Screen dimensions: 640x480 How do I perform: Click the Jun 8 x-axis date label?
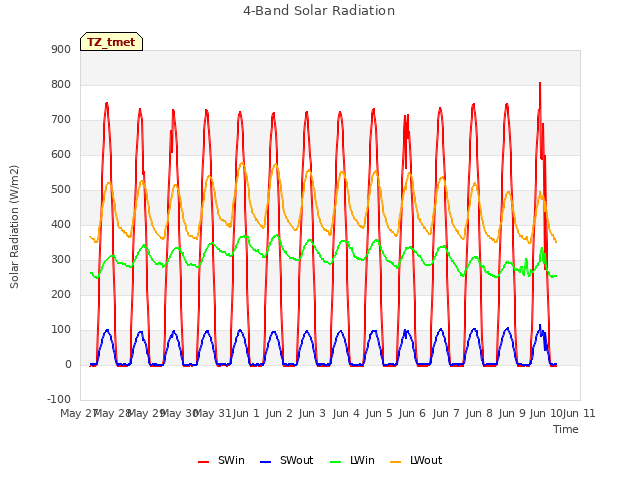tap(479, 413)
